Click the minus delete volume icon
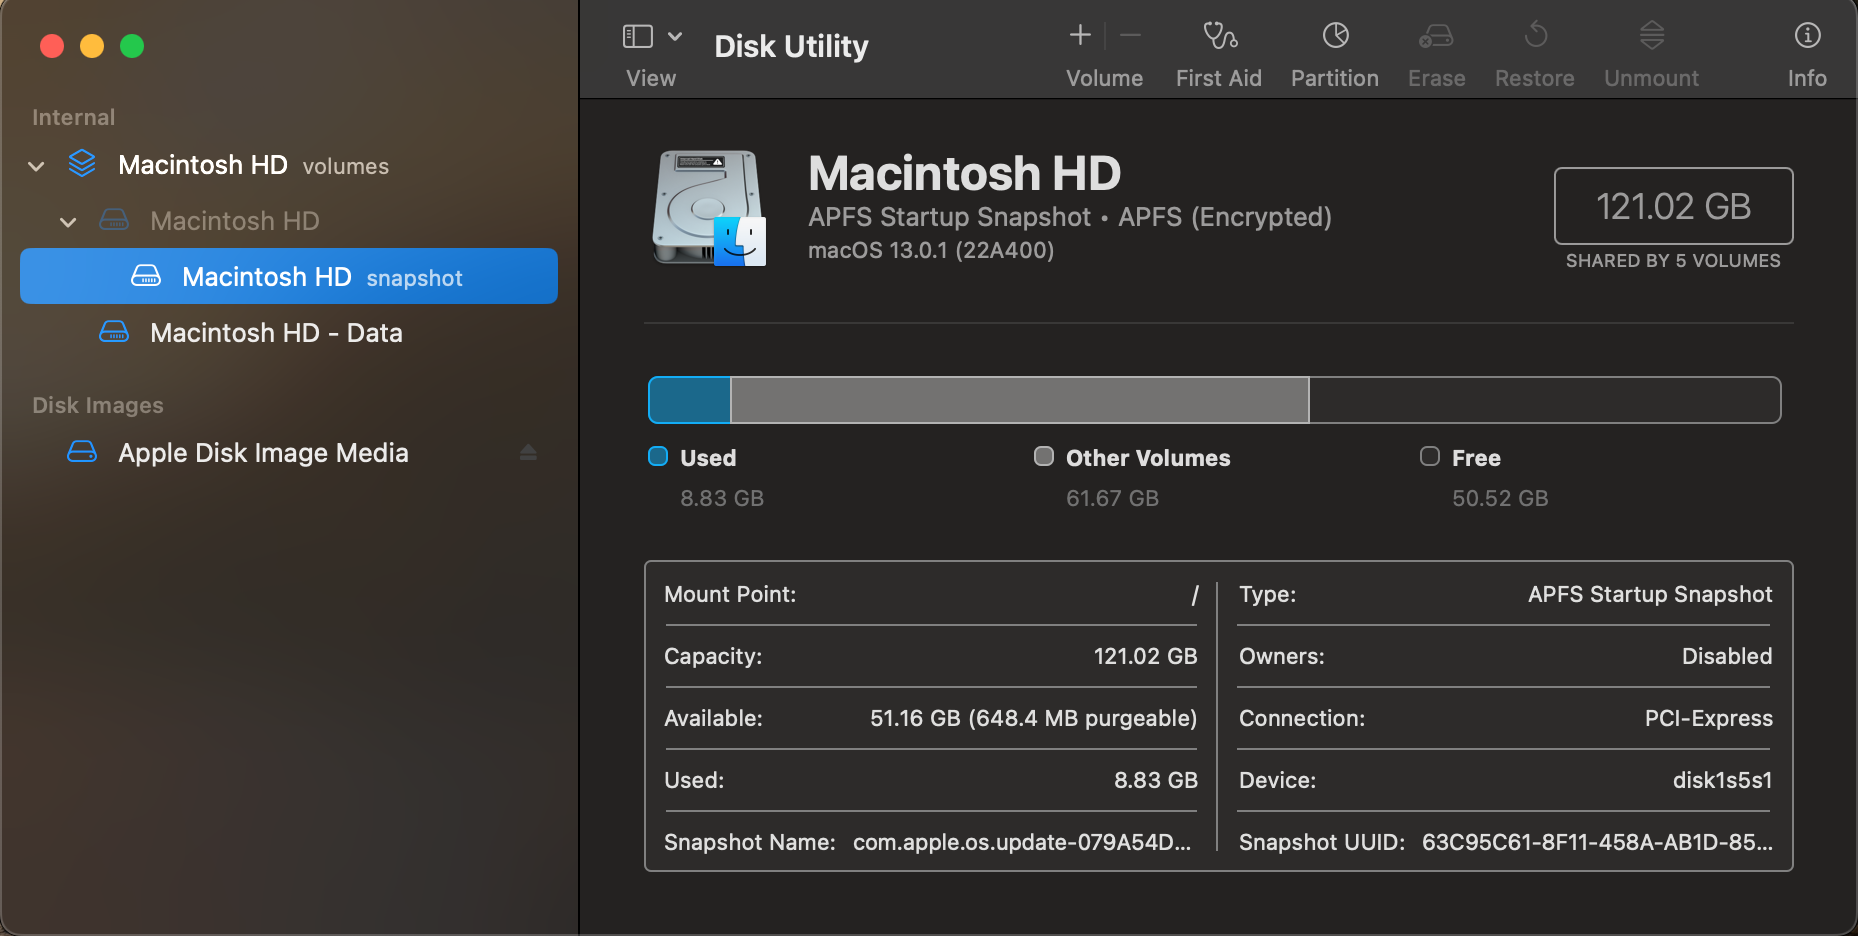The height and width of the screenshot is (936, 1858). (1131, 36)
